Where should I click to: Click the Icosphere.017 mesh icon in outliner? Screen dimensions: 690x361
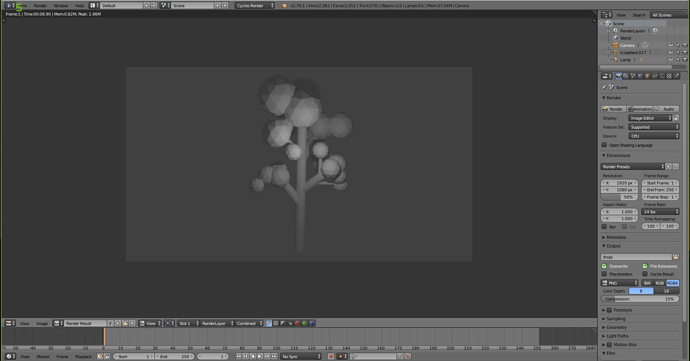(616, 52)
